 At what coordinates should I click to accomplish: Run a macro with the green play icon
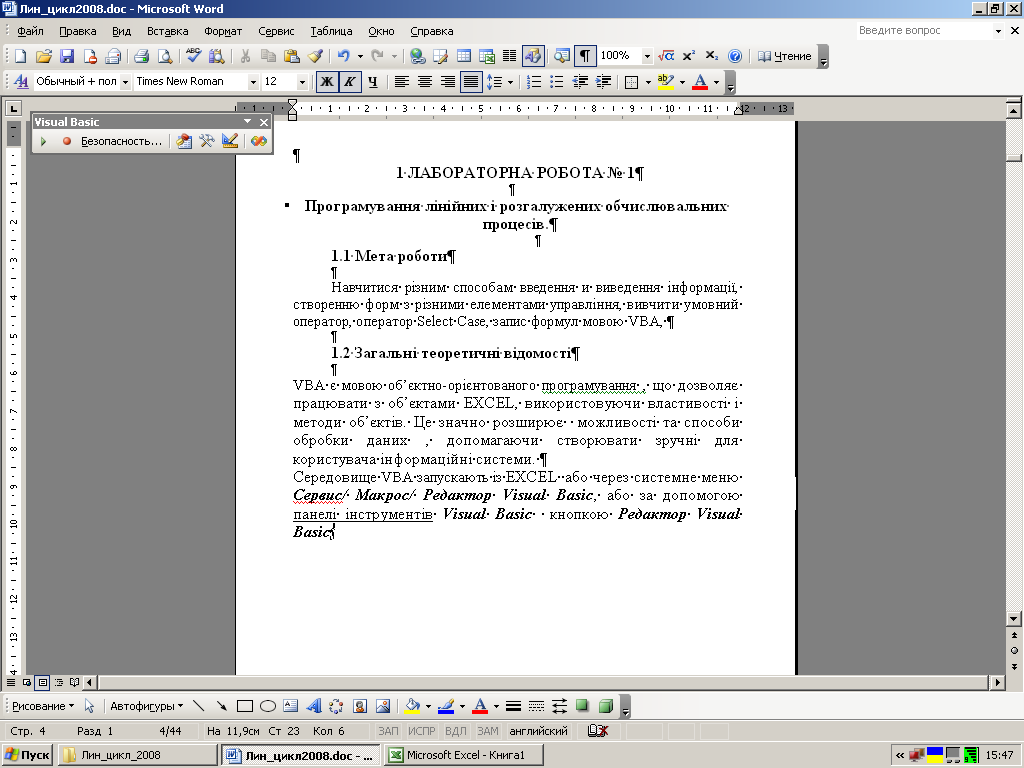(x=43, y=142)
